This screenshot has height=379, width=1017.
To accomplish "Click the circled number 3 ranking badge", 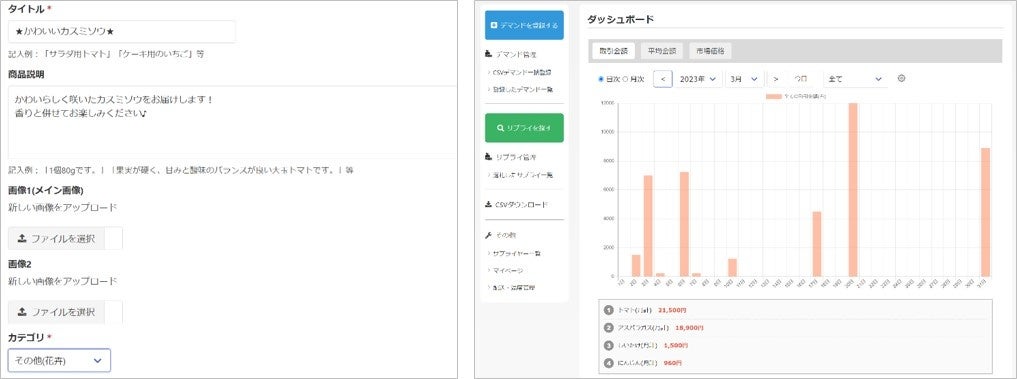I will tap(608, 345).
